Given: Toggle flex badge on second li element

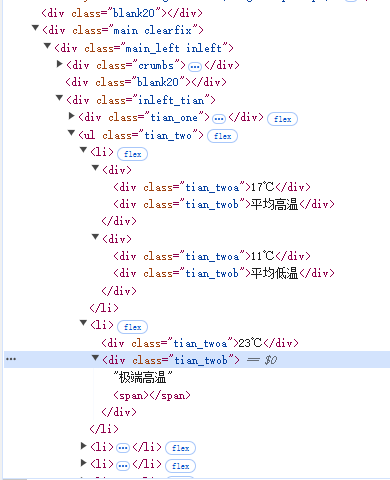Looking at the screenshot, I should [132, 327].
